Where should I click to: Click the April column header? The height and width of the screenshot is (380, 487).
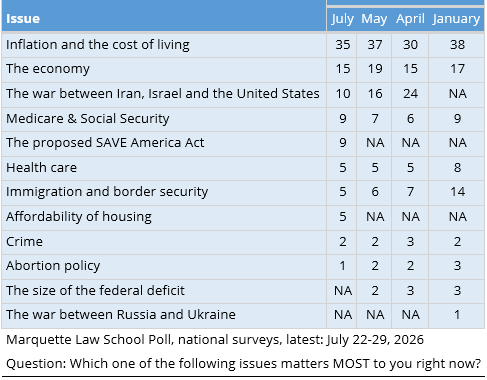coord(410,19)
